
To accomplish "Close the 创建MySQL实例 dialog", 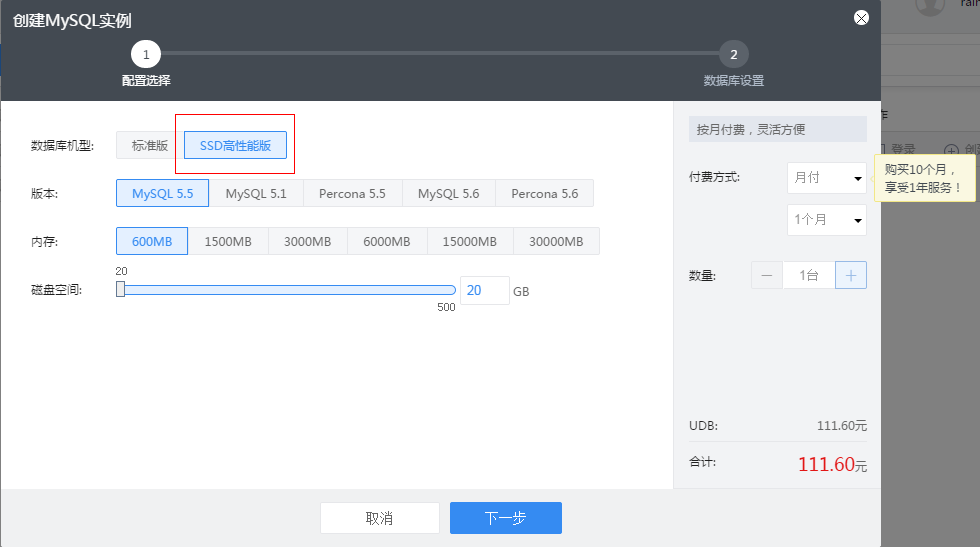I will click(861, 18).
